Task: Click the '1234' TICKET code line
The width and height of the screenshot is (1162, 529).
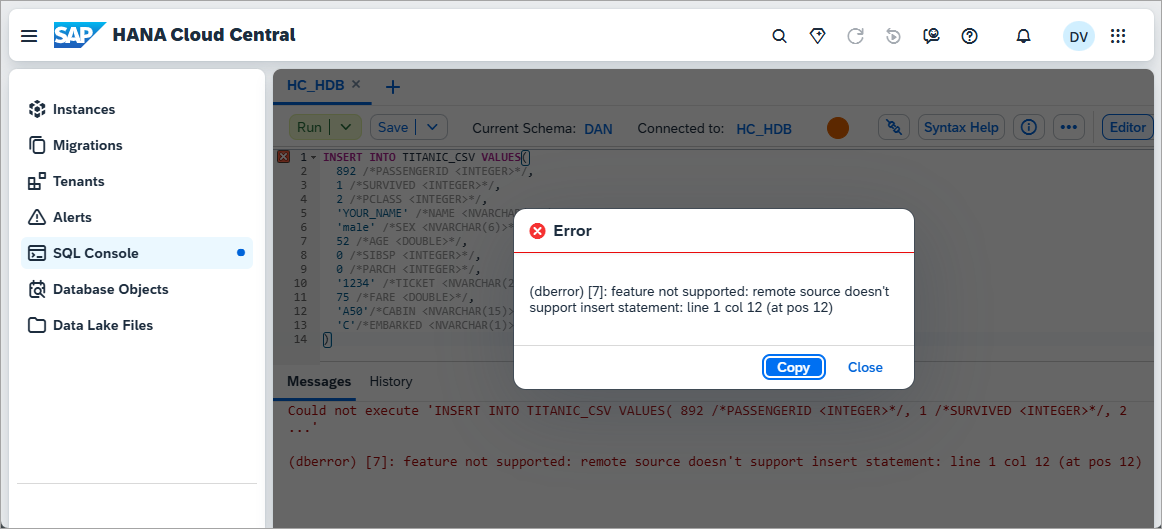Action: 424,283
